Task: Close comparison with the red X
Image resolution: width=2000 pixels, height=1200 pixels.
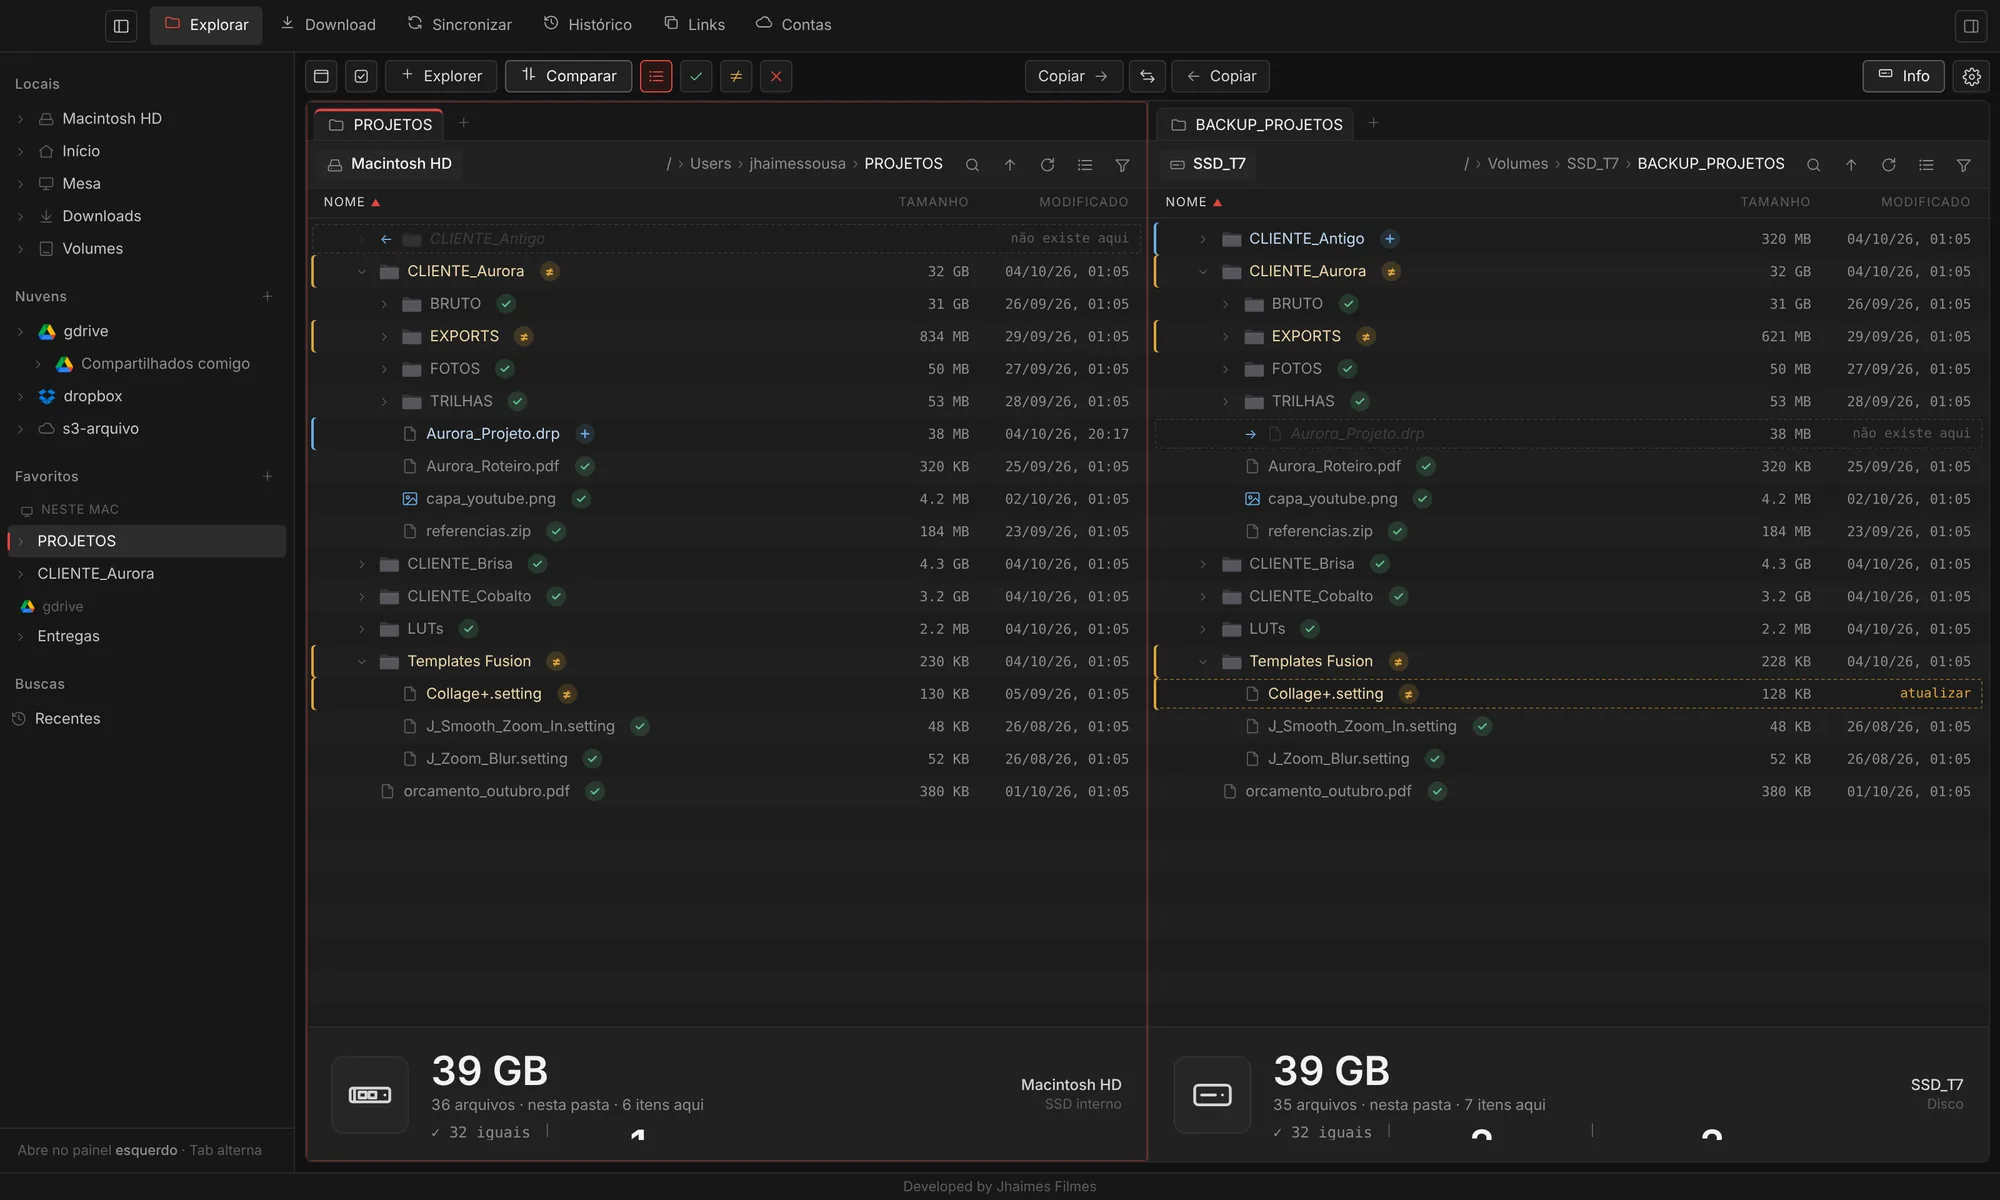Action: (x=776, y=76)
